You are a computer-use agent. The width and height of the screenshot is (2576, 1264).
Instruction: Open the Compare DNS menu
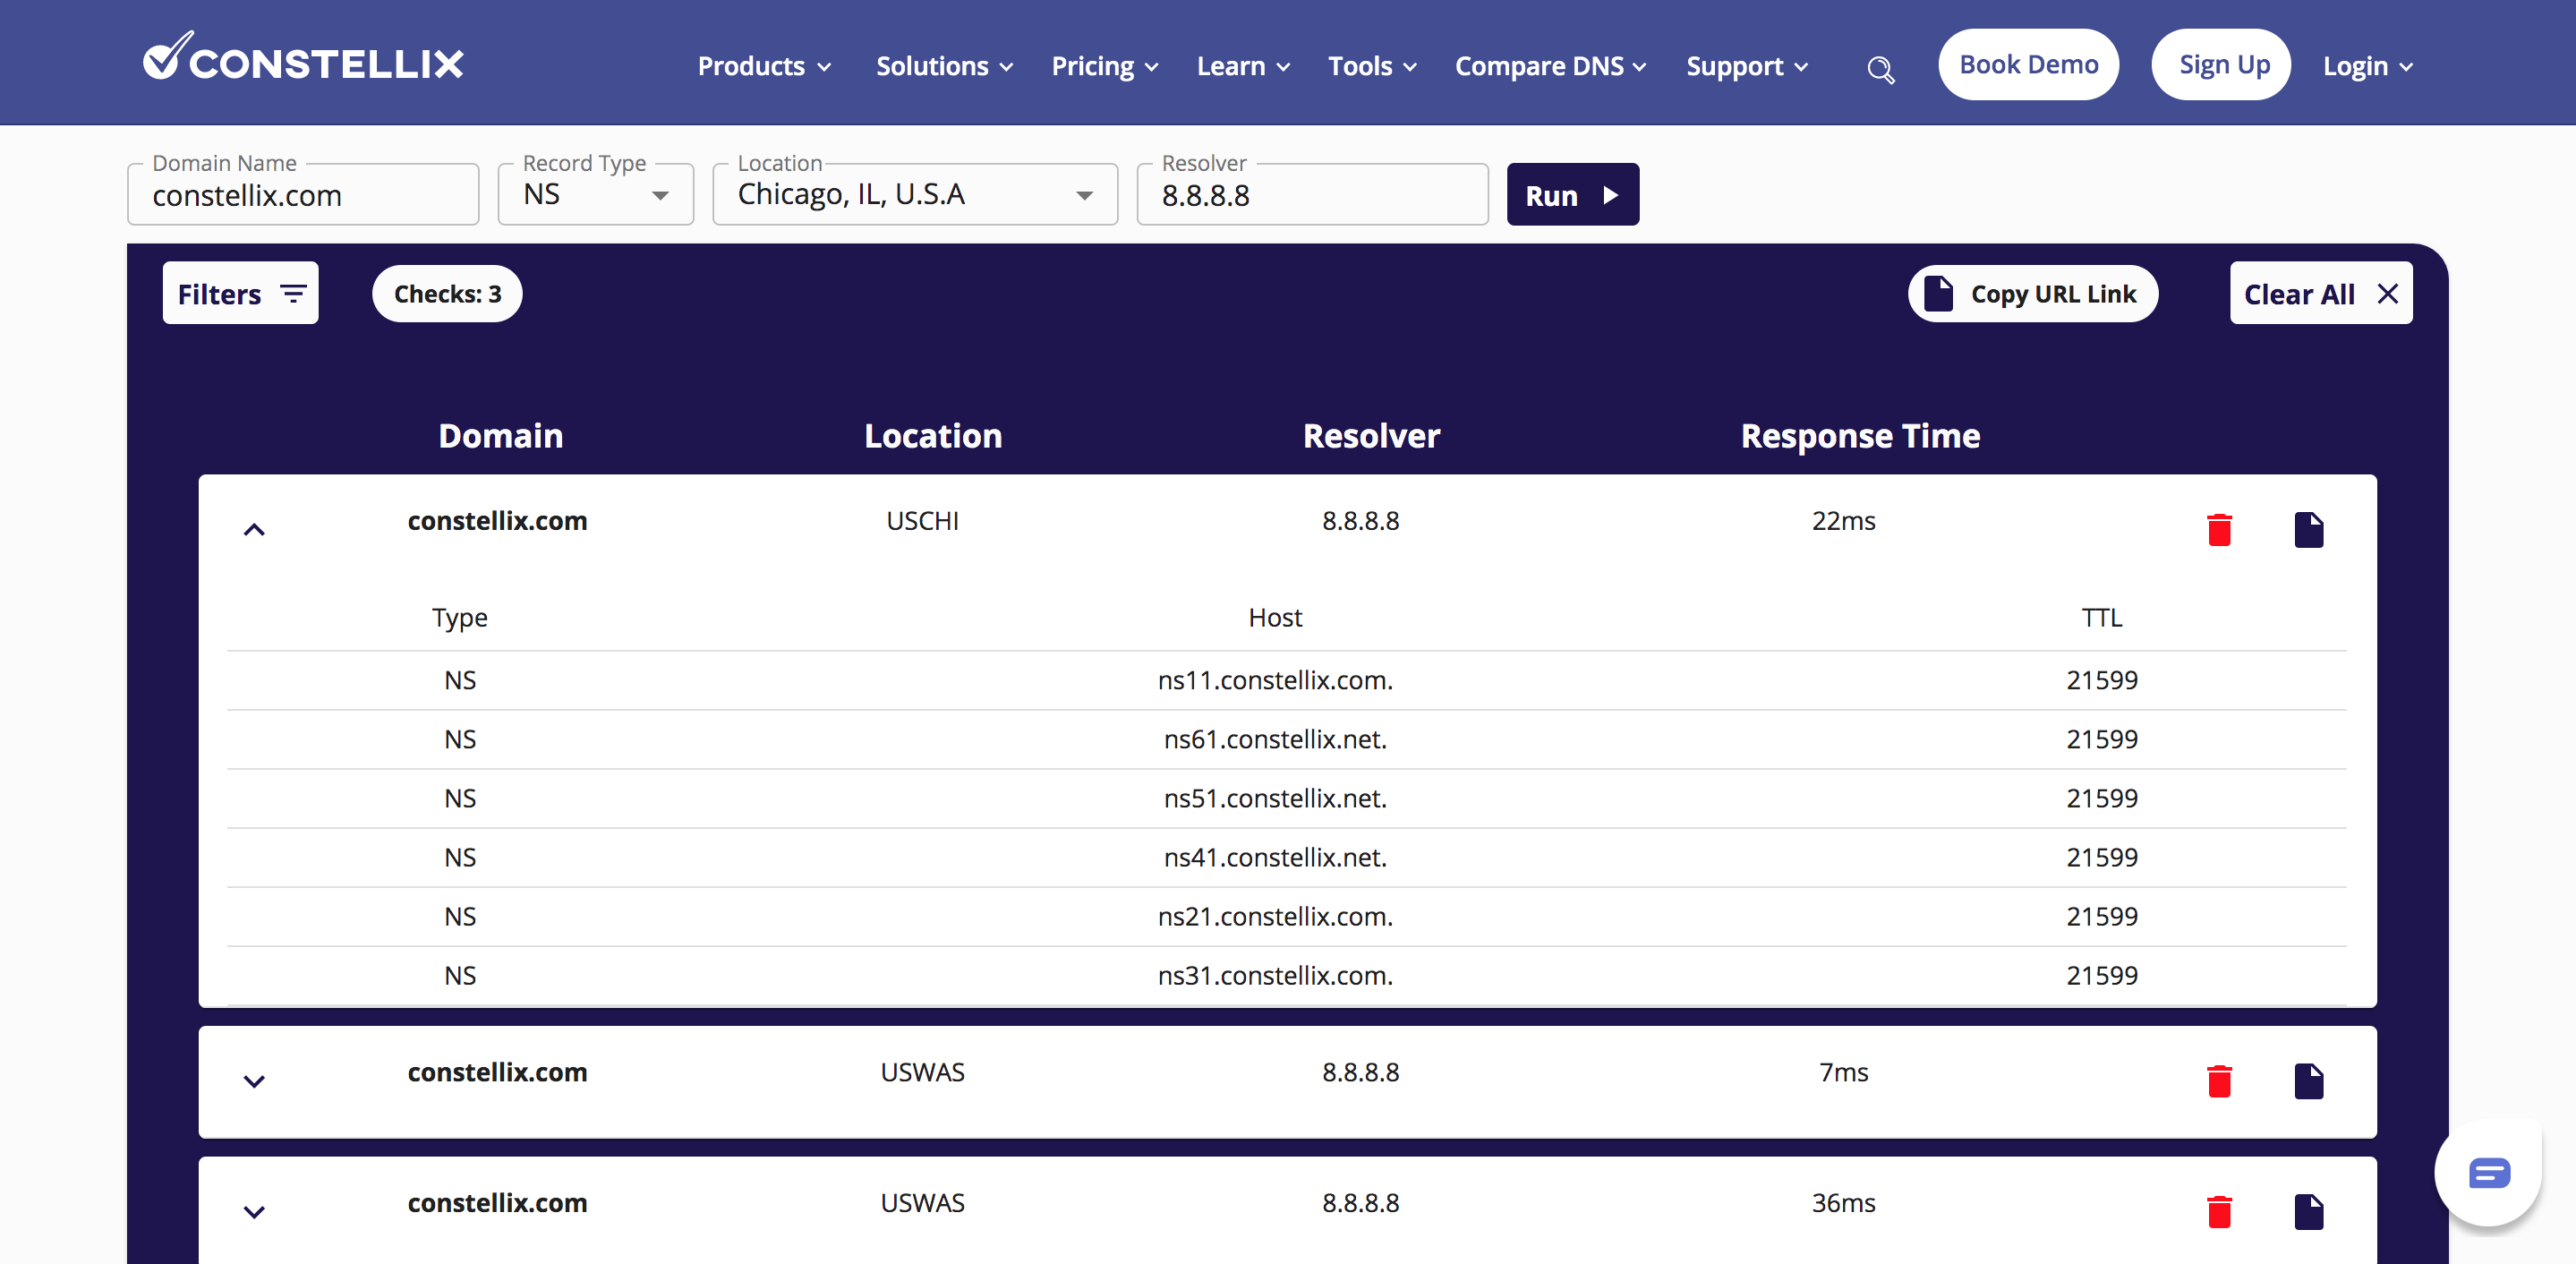(x=1550, y=66)
